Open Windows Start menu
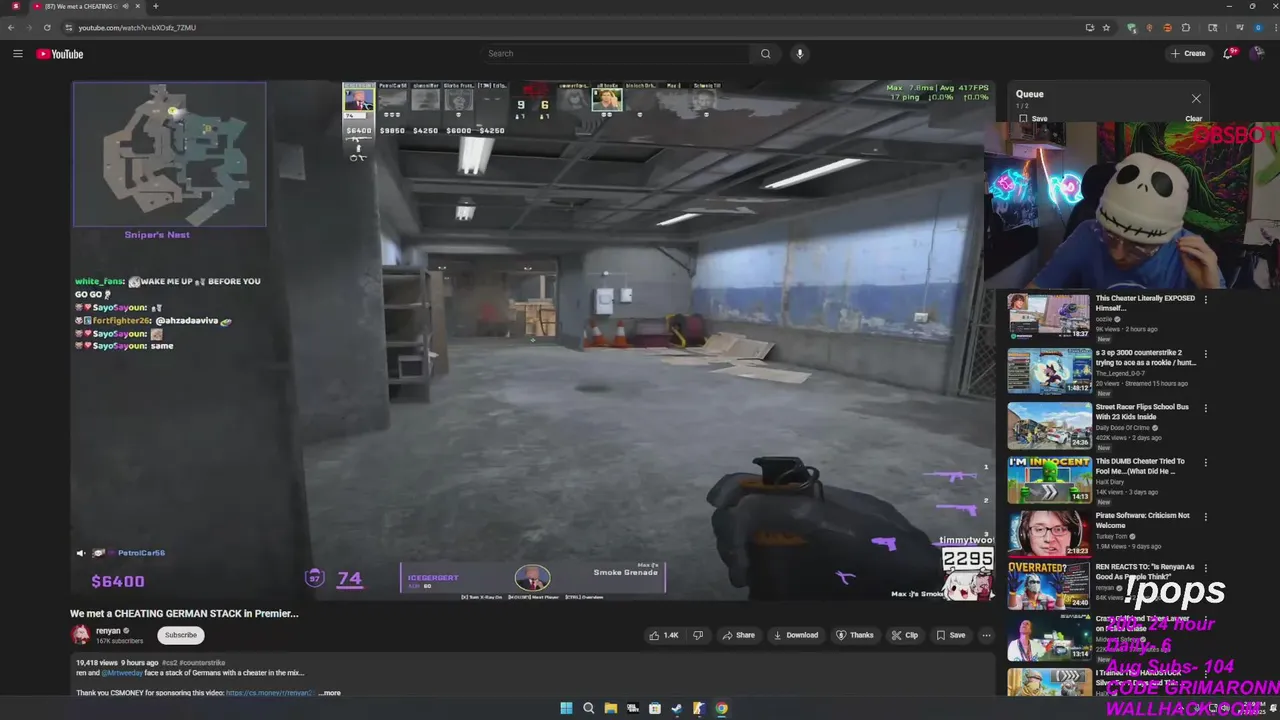The image size is (1280, 720). [566, 709]
